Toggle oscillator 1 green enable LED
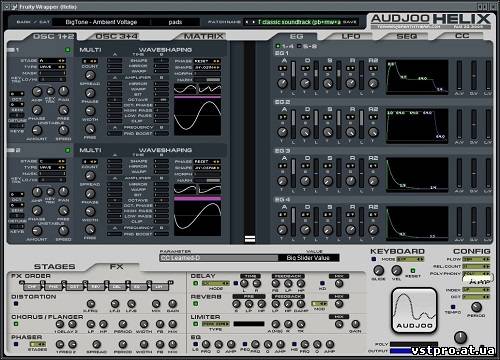Screen dimensions: 500x360 click(68, 50)
